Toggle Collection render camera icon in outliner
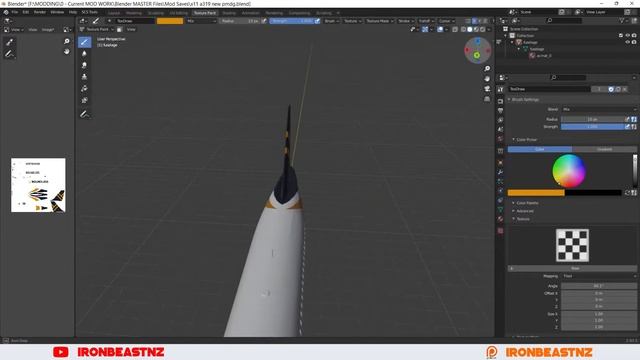Viewport: 640px width, 360px height. pos(634,36)
